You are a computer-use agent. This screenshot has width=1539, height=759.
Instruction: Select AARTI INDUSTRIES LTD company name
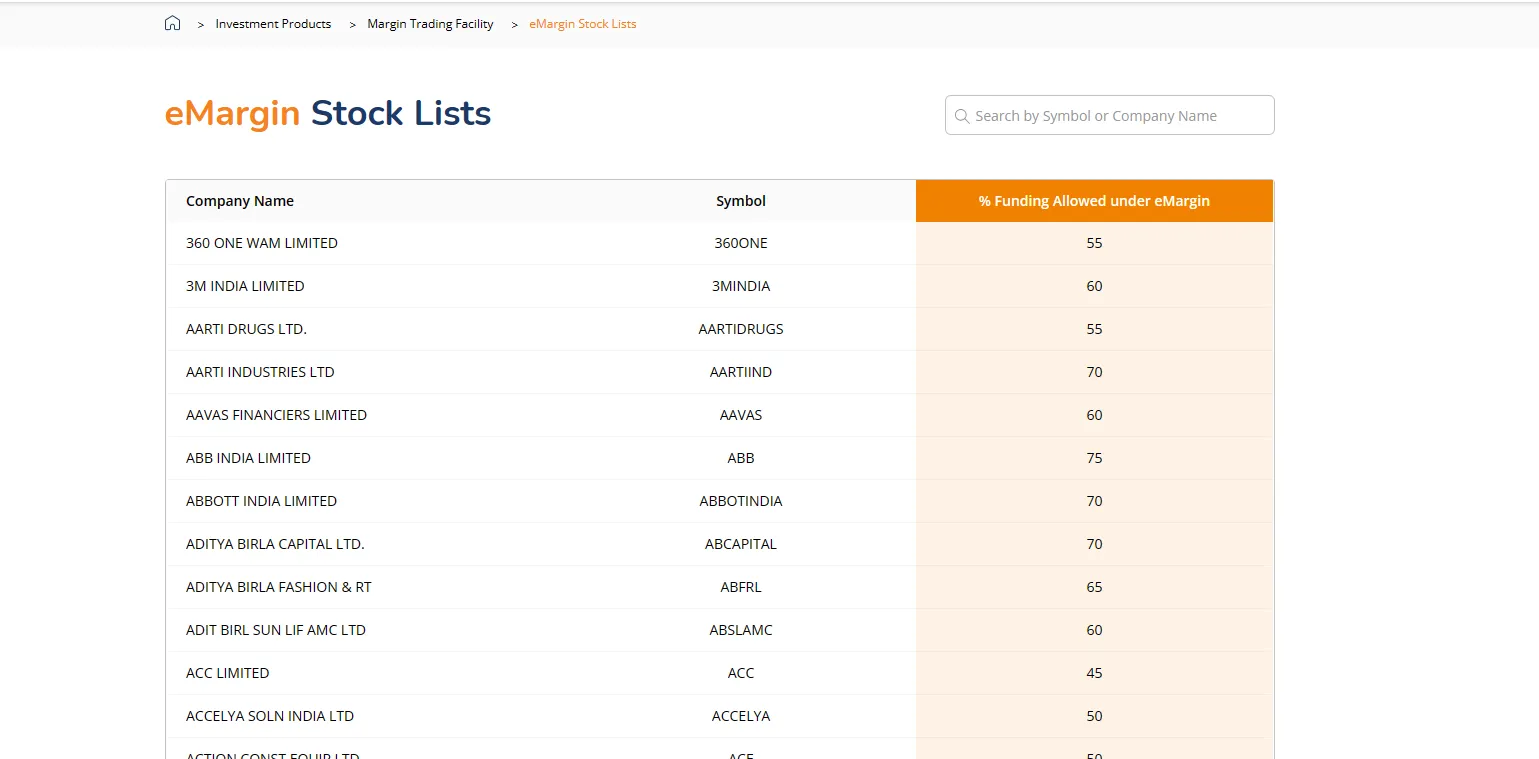click(x=260, y=372)
